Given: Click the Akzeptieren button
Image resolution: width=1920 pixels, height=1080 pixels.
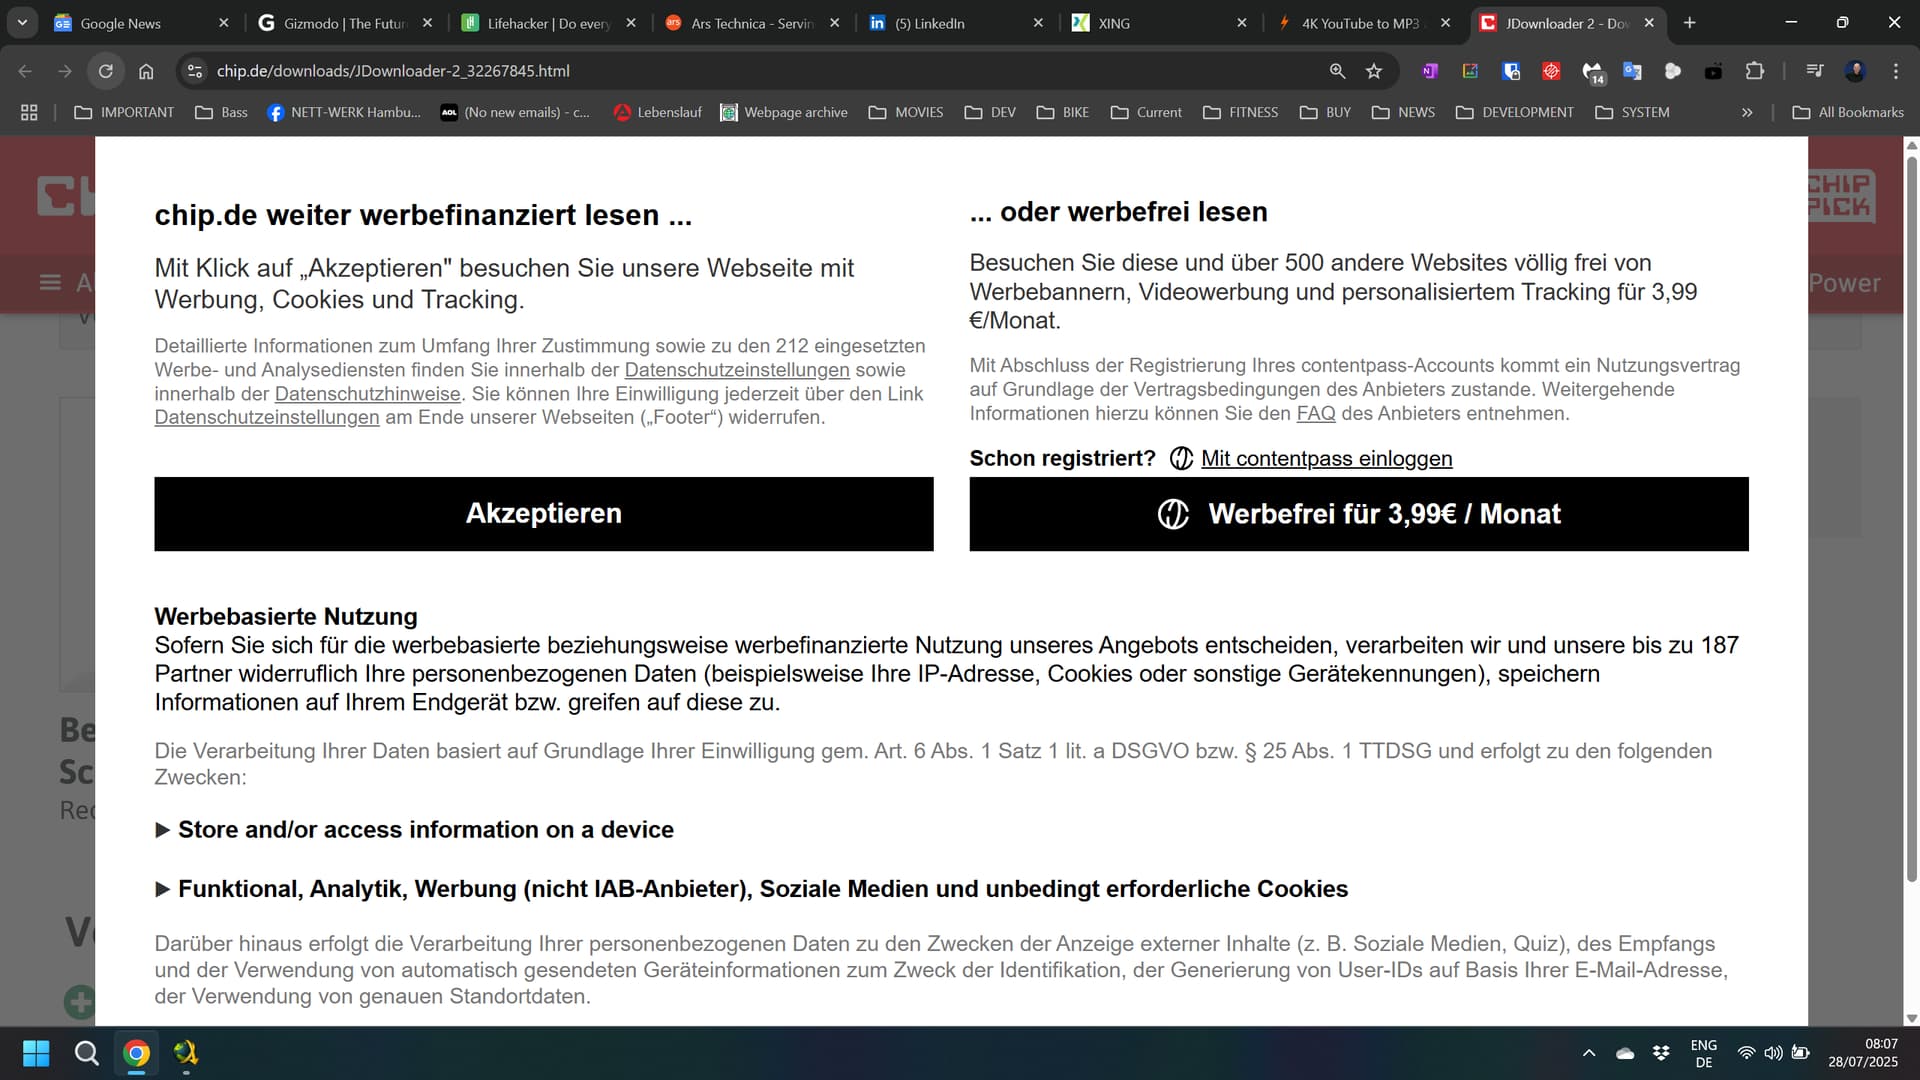Looking at the screenshot, I should pos(544,514).
